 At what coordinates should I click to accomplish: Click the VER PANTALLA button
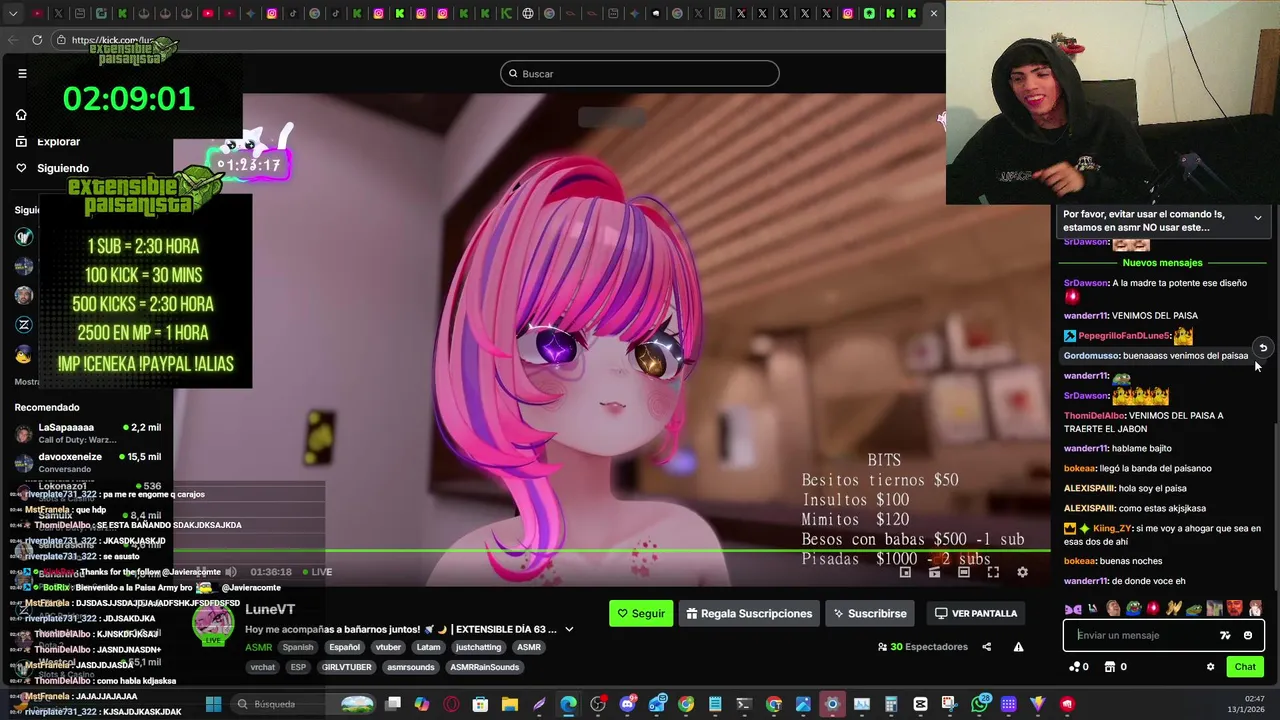(x=976, y=613)
